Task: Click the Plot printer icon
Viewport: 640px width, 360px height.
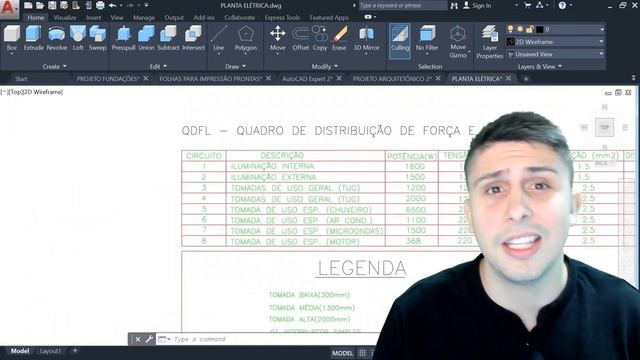Action: (x=100, y=6)
